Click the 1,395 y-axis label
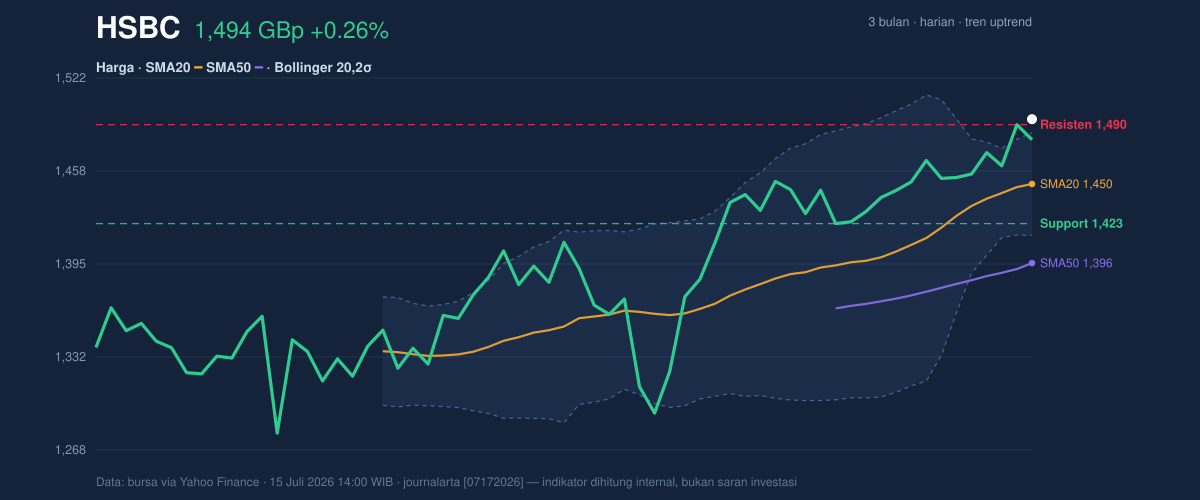 (x=70, y=264)
